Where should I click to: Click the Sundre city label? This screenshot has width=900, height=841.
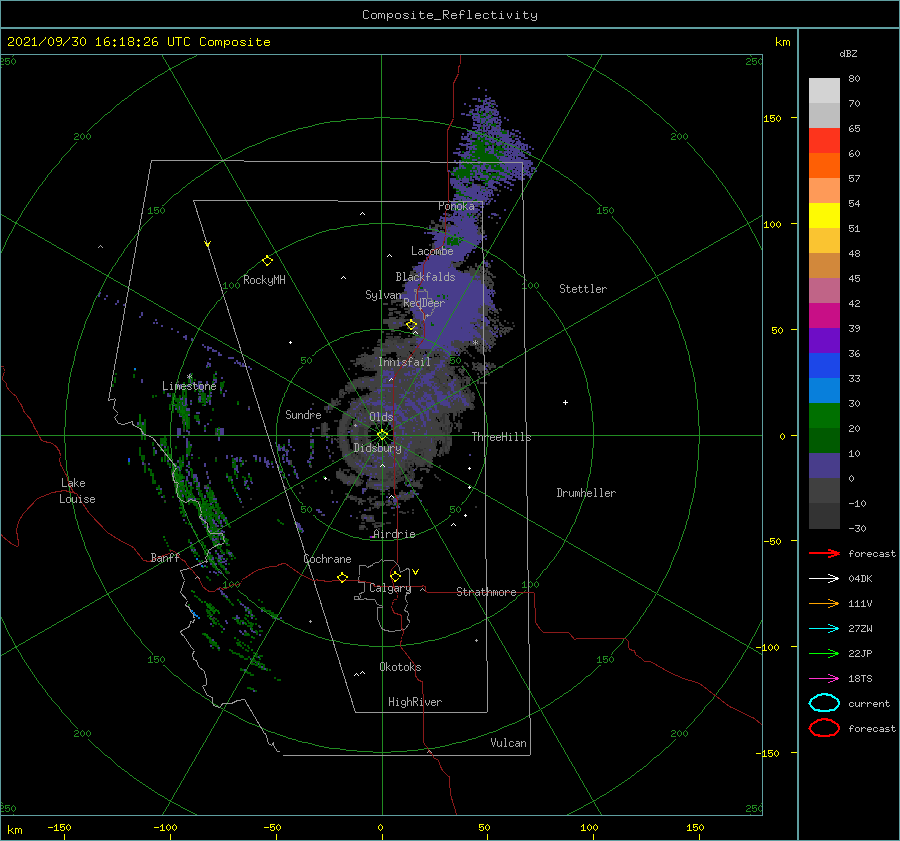[x=303, y=415]
